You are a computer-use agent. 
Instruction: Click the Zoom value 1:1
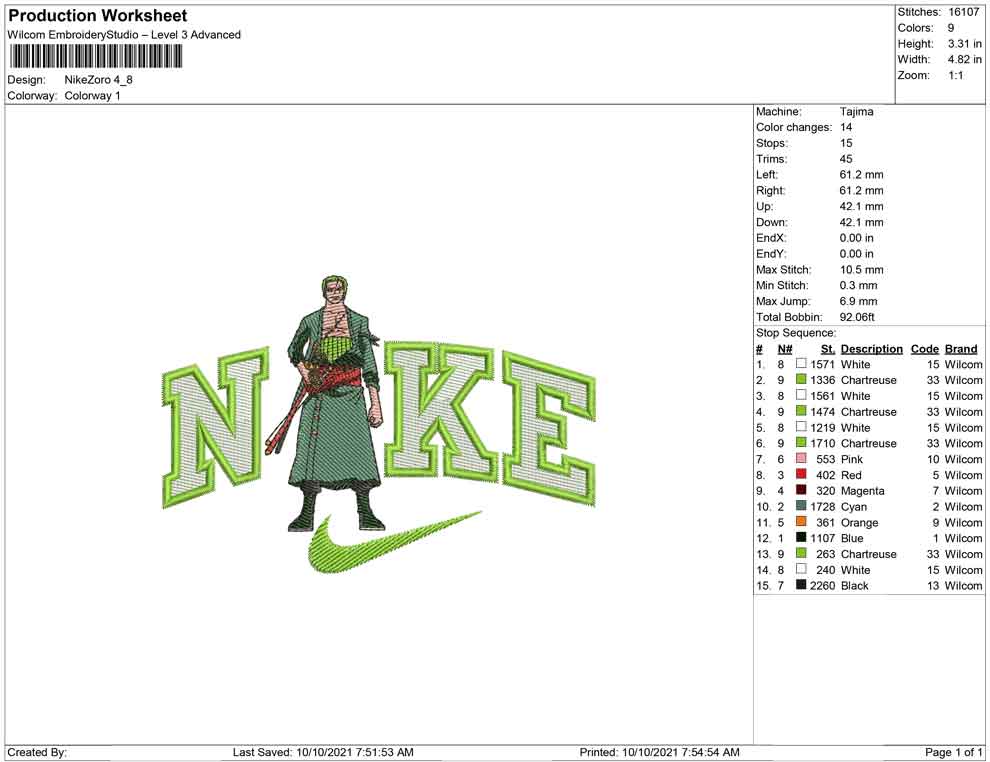coord(955,75)
